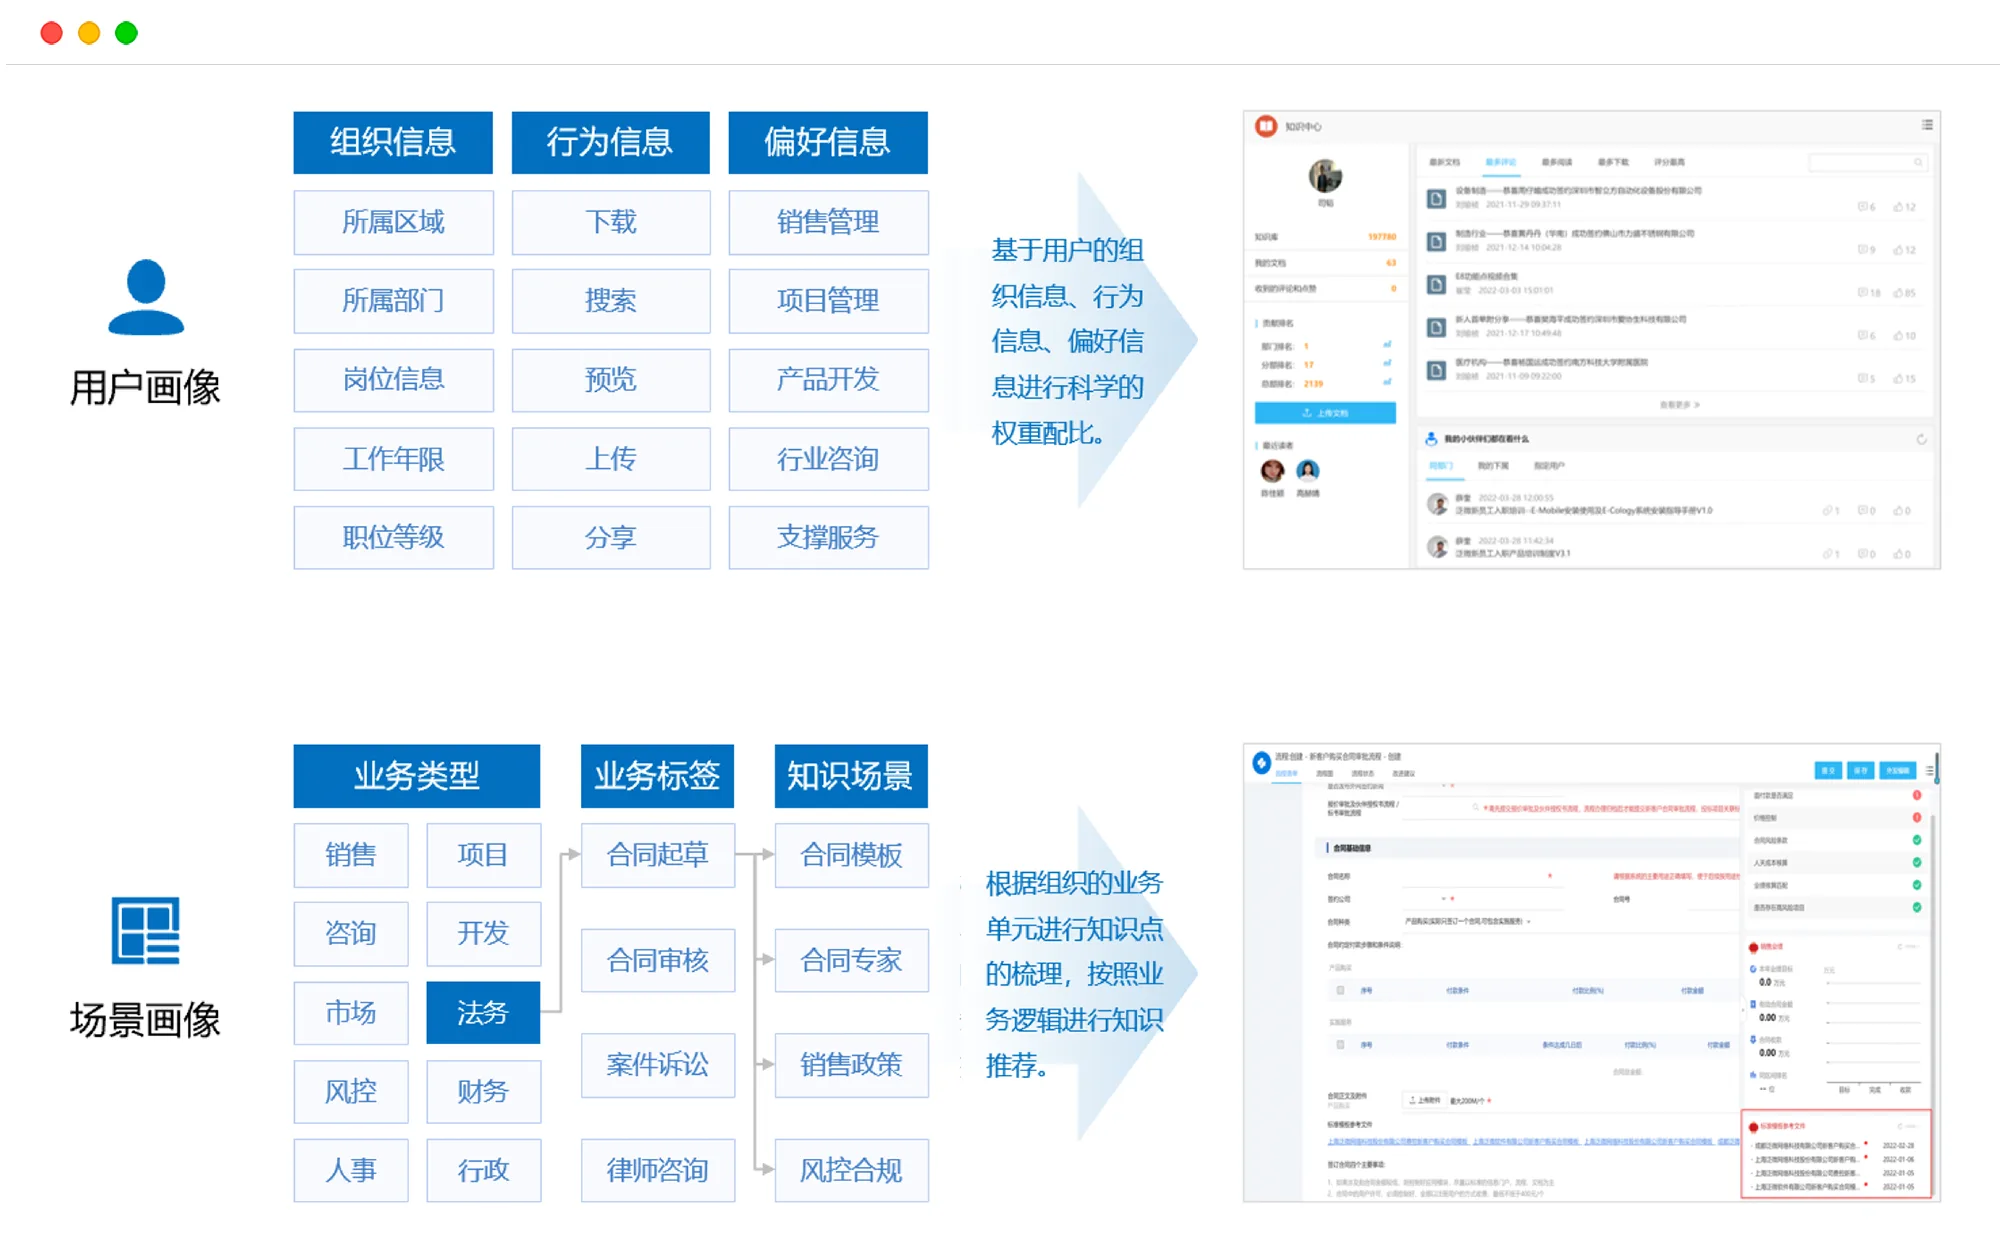Click the orange 知识中心 book logo
Image resolution: width=2000 pixels, height=1242 pixels.
coord(1266,126)
